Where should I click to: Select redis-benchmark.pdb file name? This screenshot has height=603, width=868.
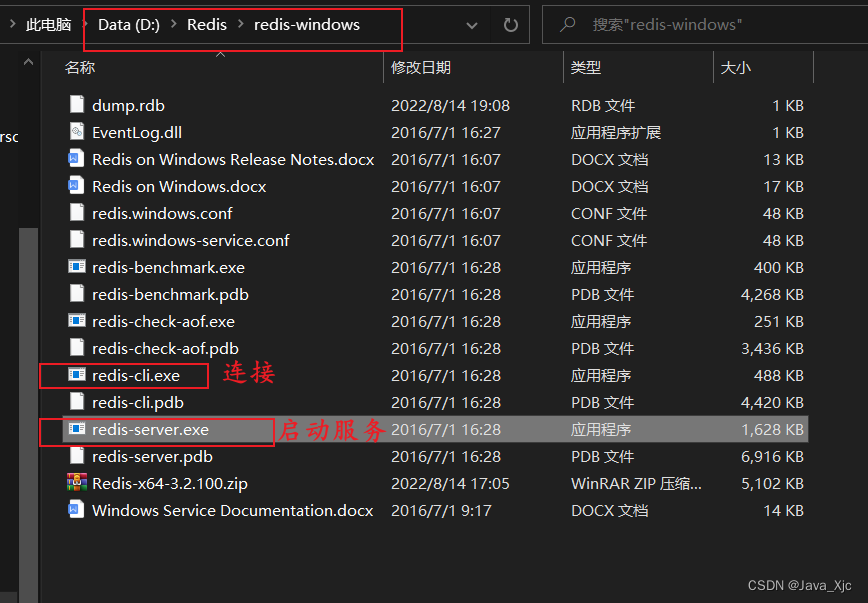coord(170,295)
